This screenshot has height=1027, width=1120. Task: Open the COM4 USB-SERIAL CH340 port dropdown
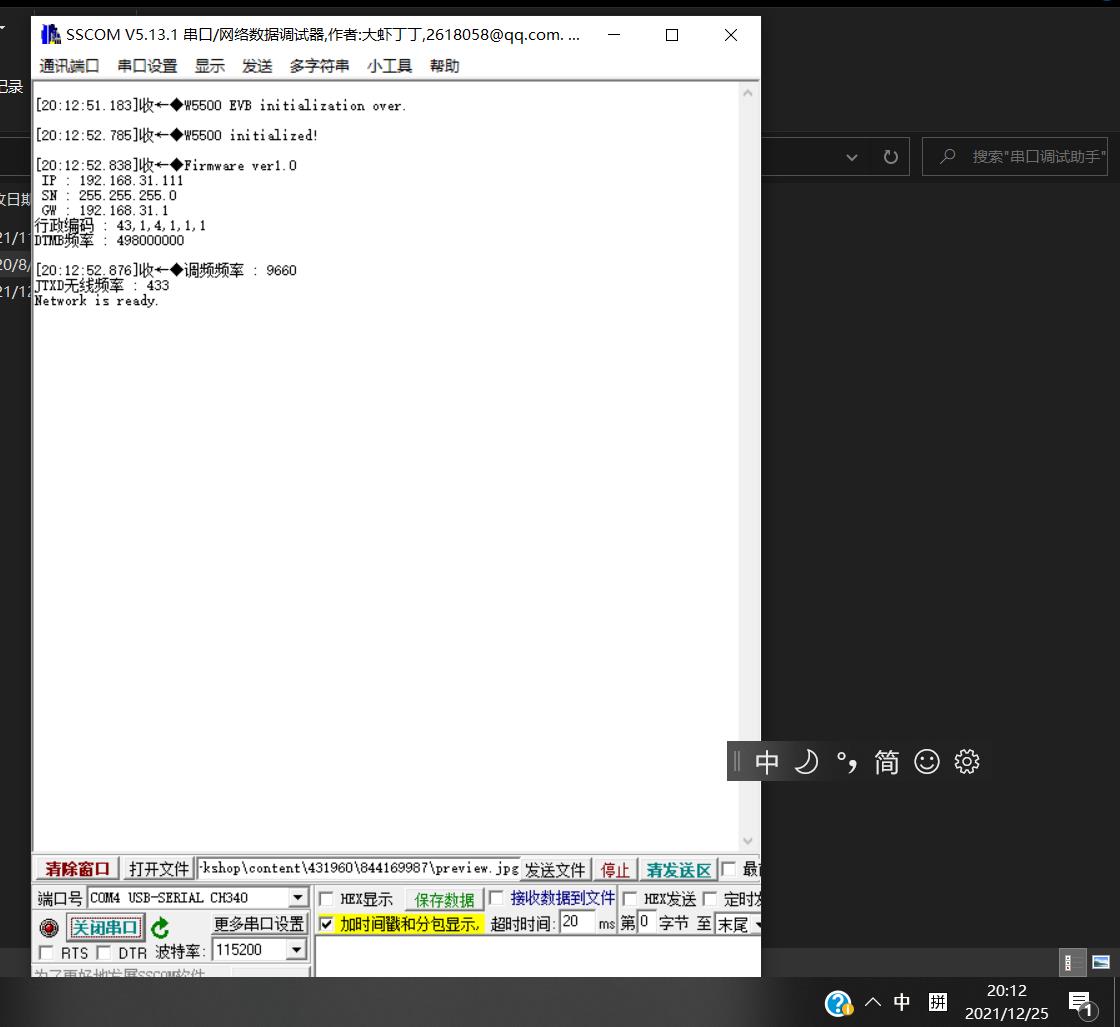298,898
